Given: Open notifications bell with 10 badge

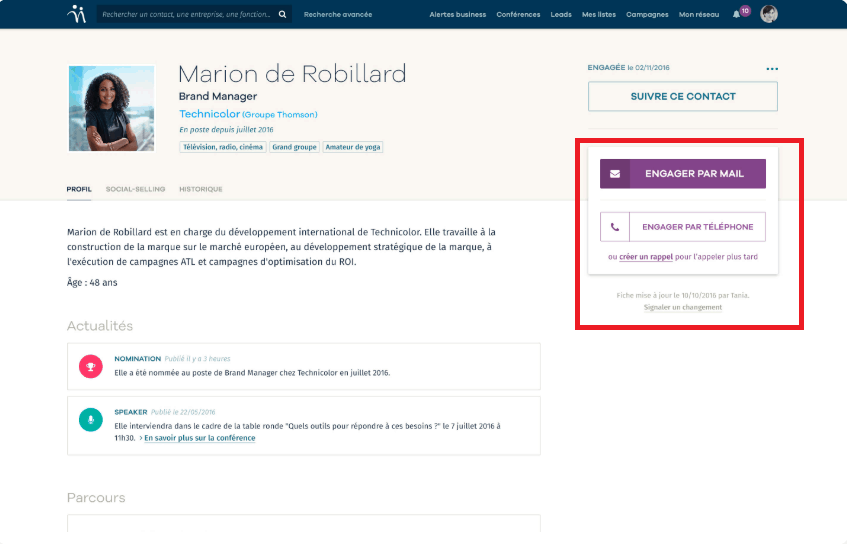Looking at the screenshot, I should [741, 13].
